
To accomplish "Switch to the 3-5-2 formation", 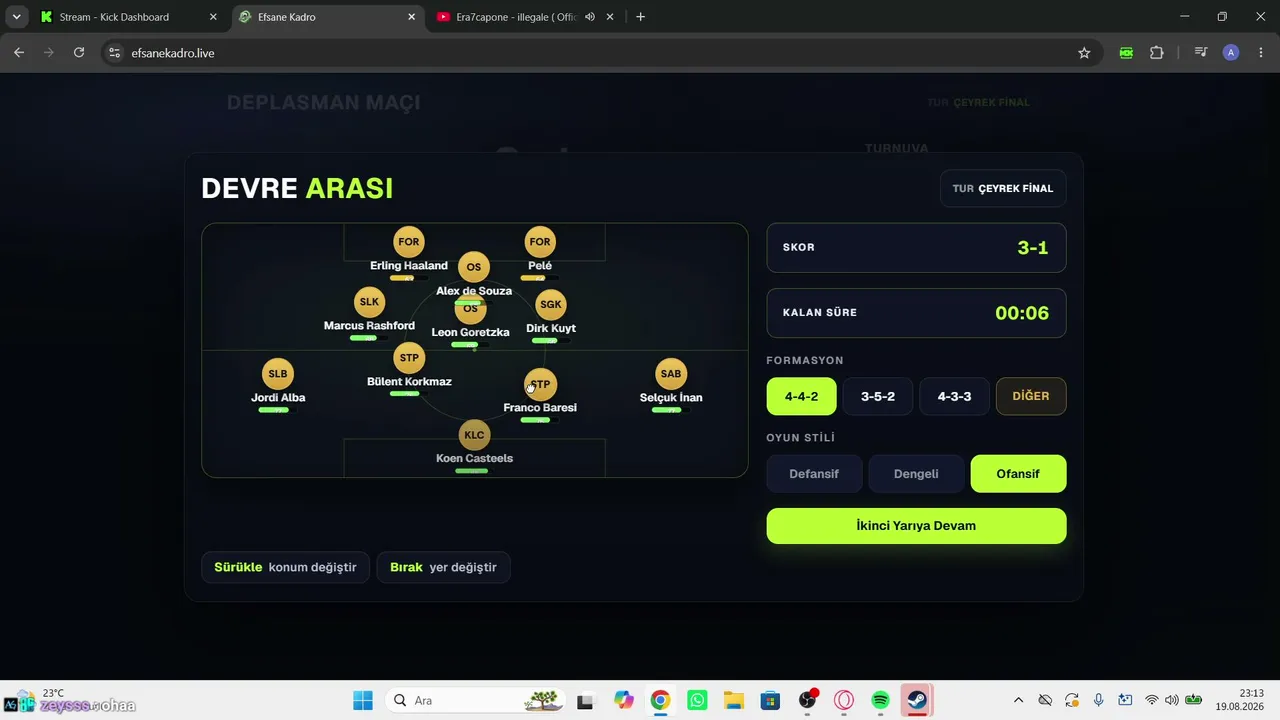I will click(x=878, y=396).
